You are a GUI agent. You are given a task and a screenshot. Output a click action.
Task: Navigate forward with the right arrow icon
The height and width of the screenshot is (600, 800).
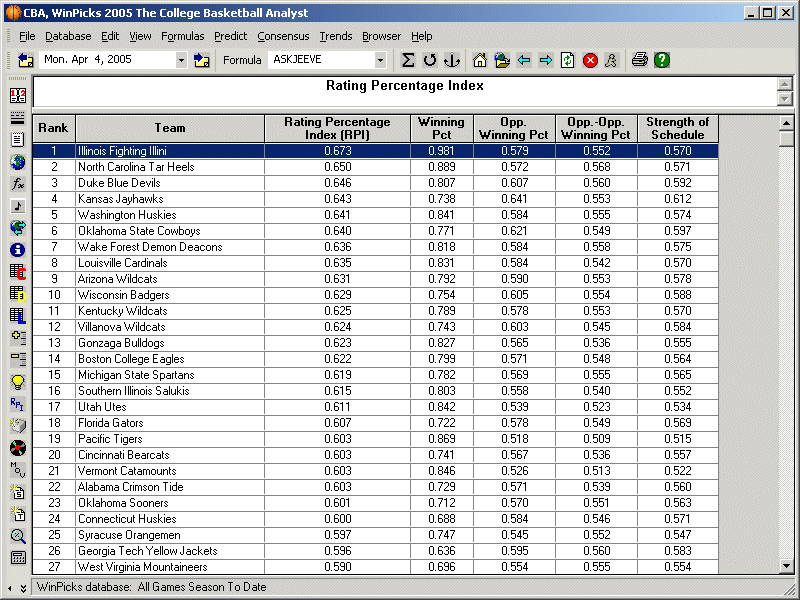pyautogui.click(x=545, y=60)
